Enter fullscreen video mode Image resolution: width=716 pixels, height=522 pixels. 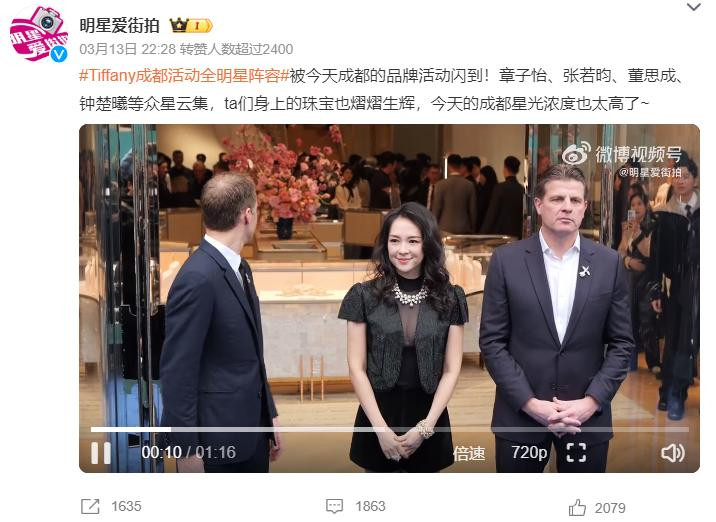tap(576, 453)
